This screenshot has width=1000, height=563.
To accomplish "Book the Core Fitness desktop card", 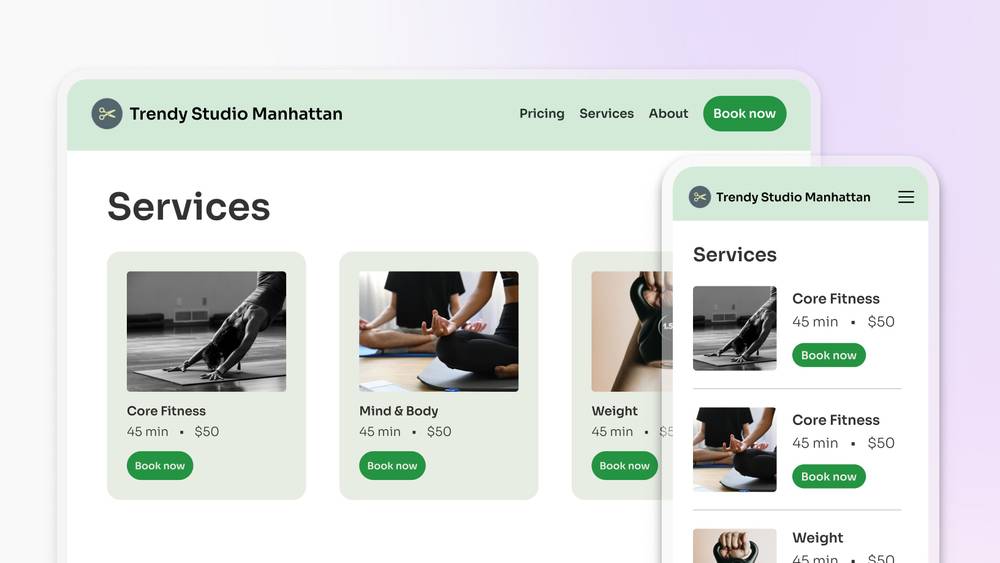I will click(159, 465).
